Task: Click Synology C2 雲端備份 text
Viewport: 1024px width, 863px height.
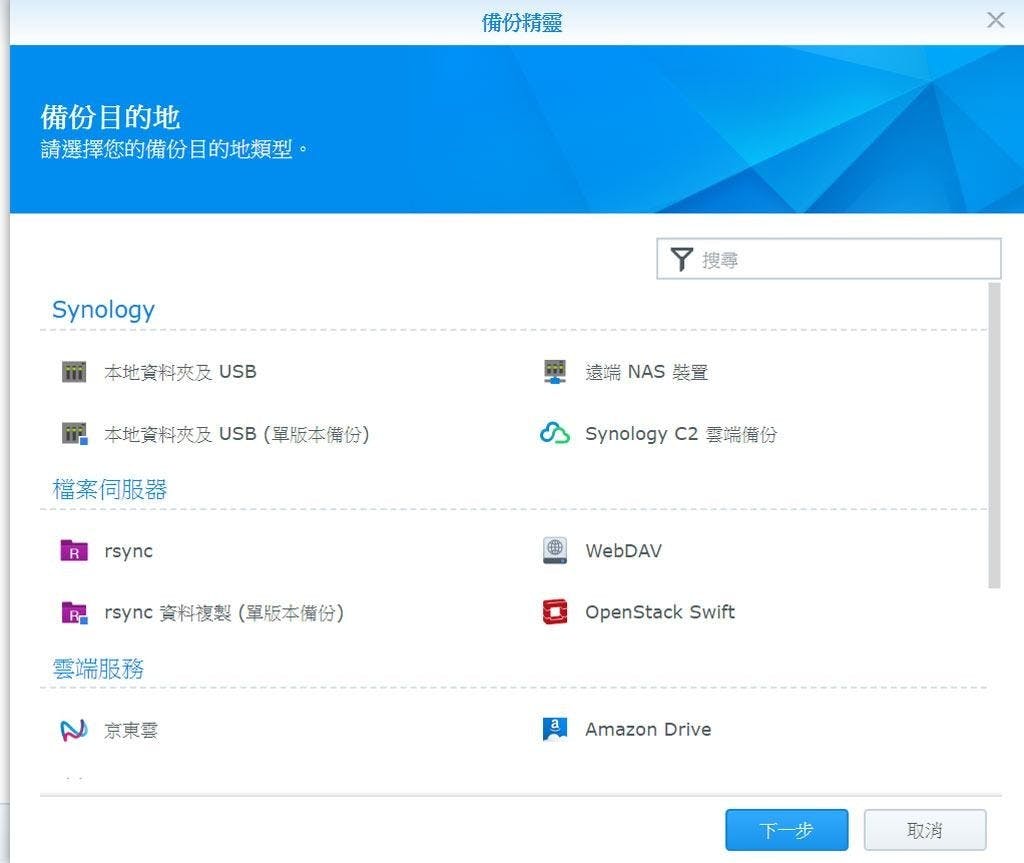Action: [x=681, y=434]
